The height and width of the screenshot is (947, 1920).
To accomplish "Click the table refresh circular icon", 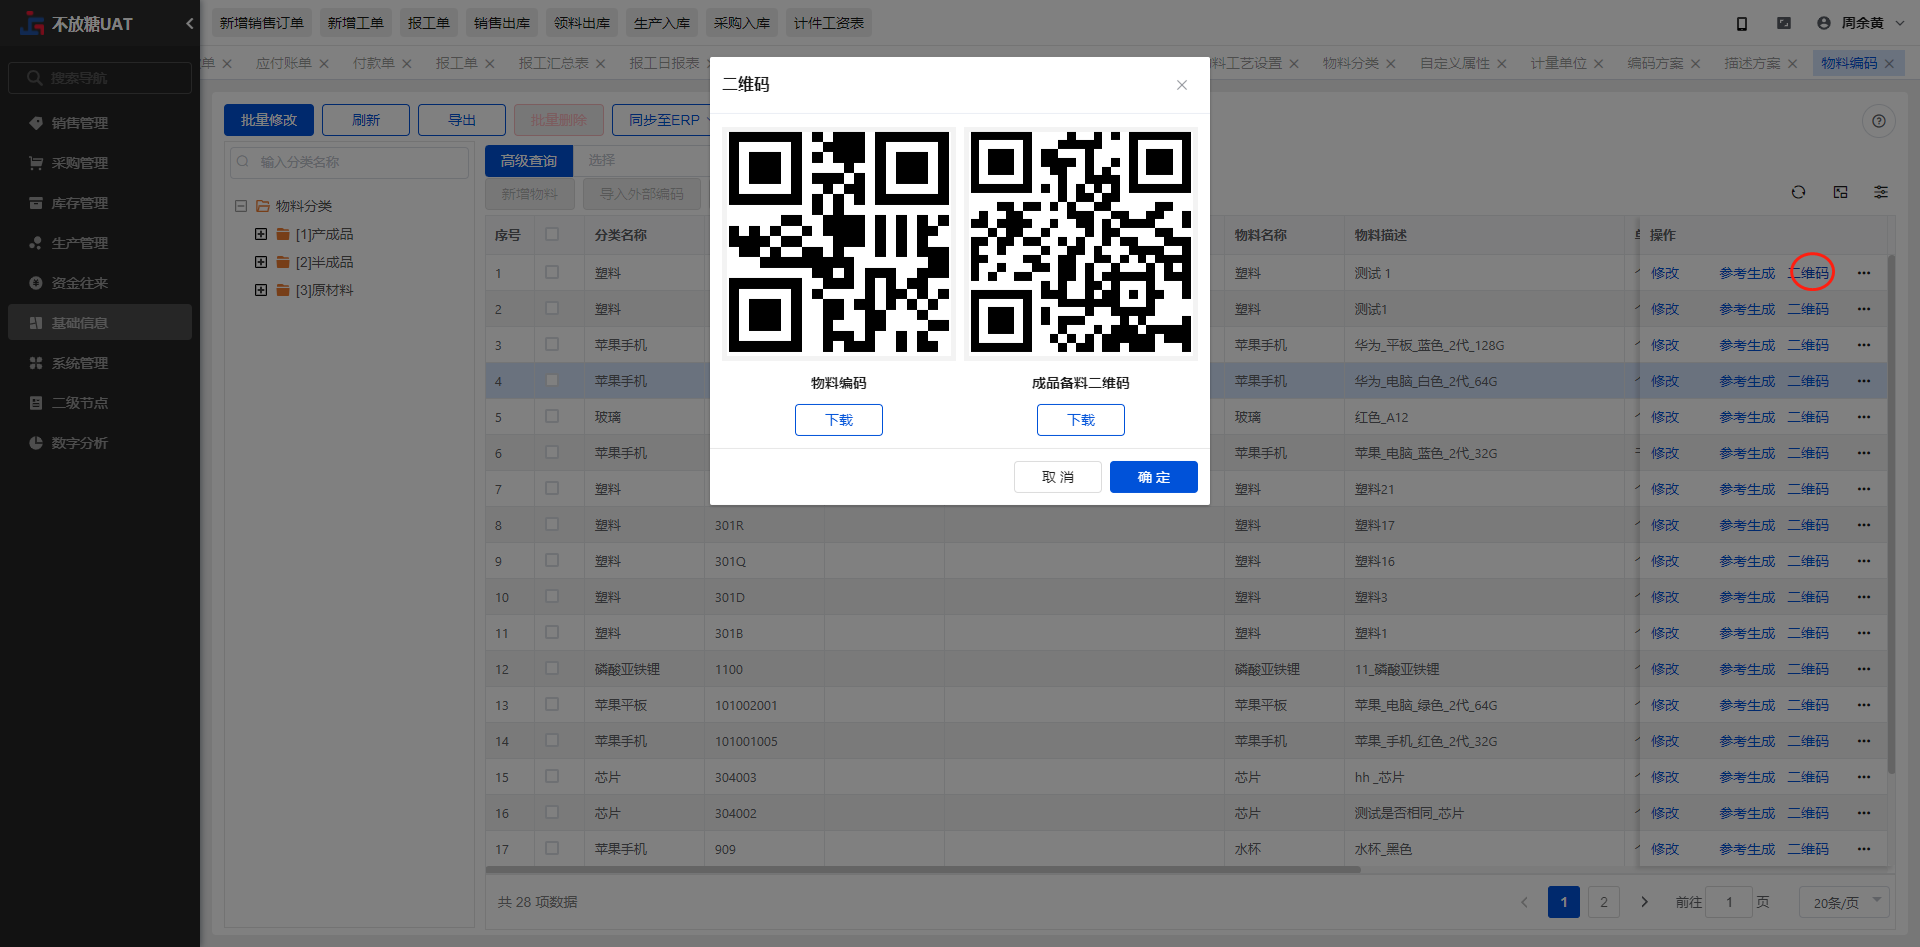I will [x=1798, y=192].
